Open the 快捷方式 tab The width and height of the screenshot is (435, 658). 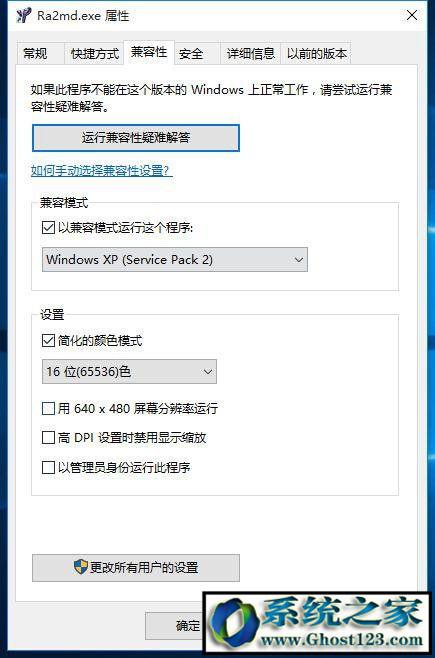pyautogui.click(x=94, y=54)
